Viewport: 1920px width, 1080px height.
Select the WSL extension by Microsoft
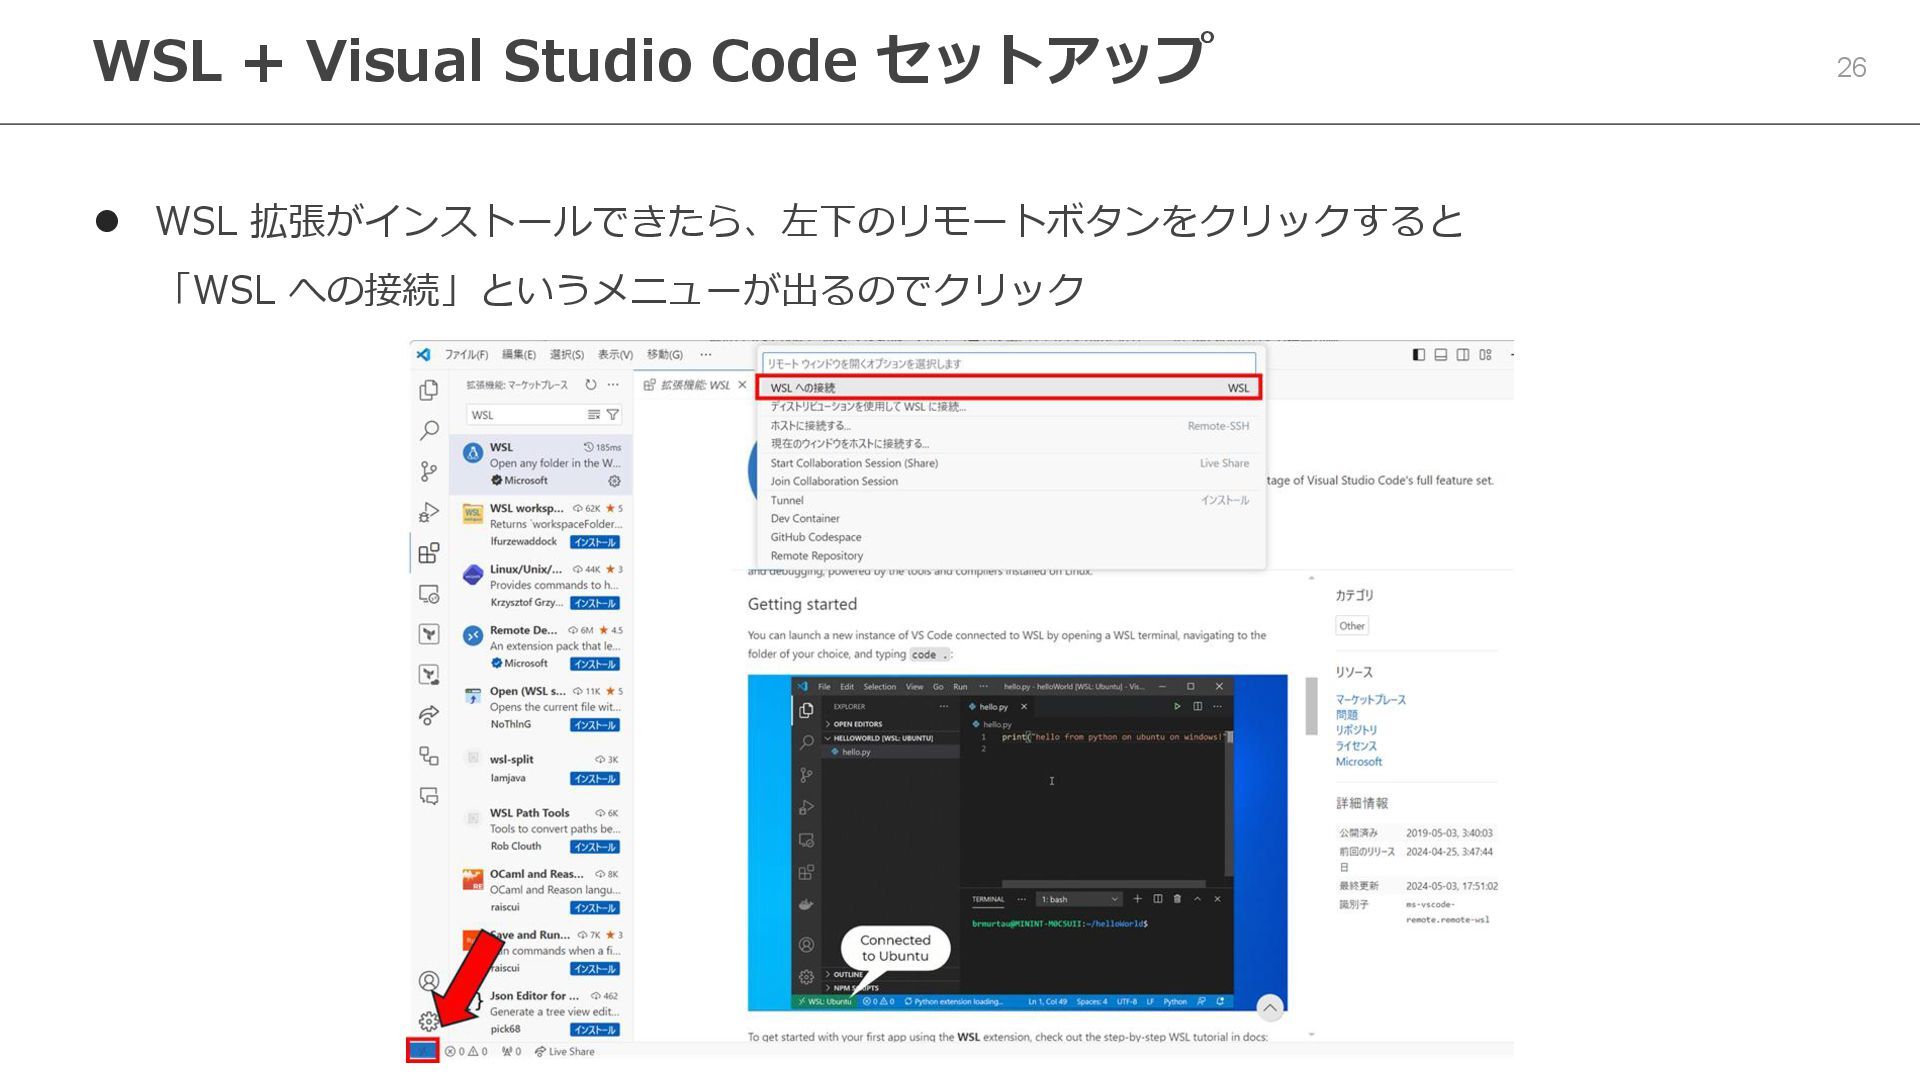(540, 464)
